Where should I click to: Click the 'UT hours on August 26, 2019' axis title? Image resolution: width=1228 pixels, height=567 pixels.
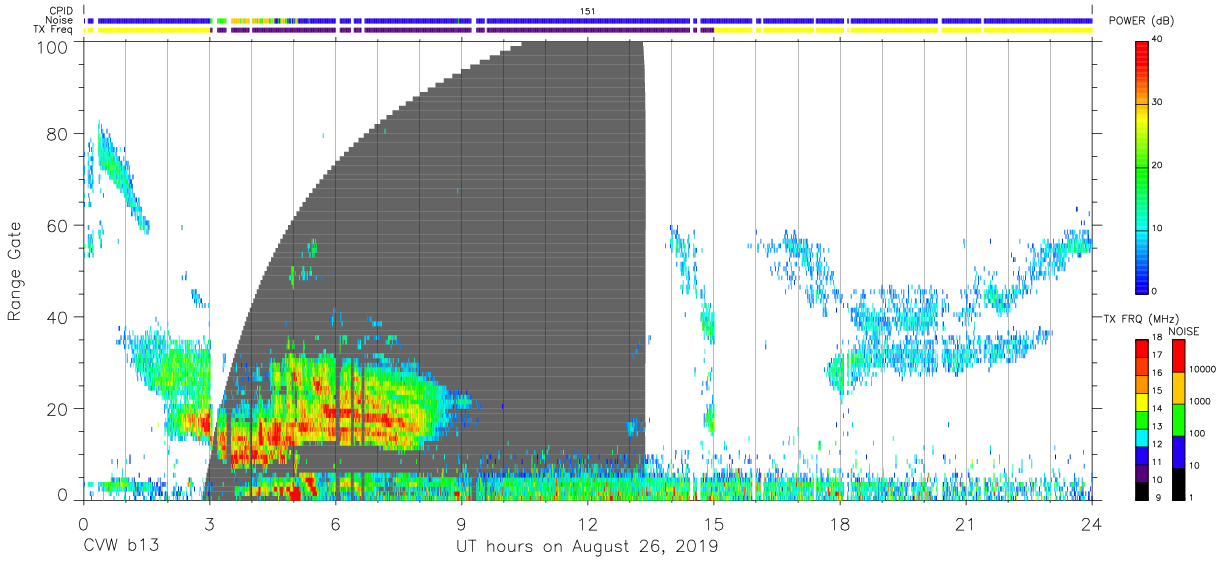coord(587,547)
